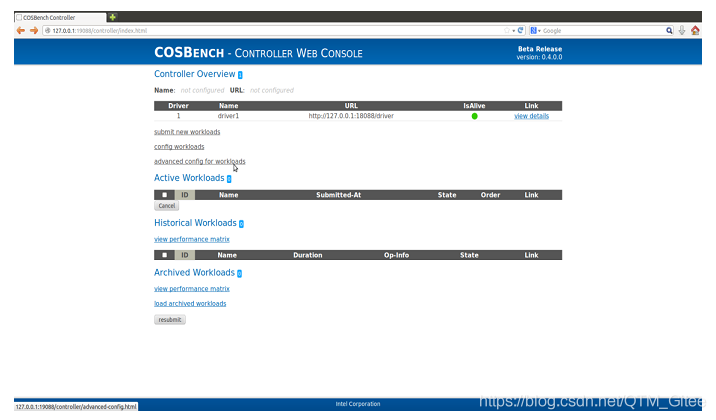Screen dimensions: 716x420
Task: Click the Archived Workloads heading
Action: click(195, 273)
